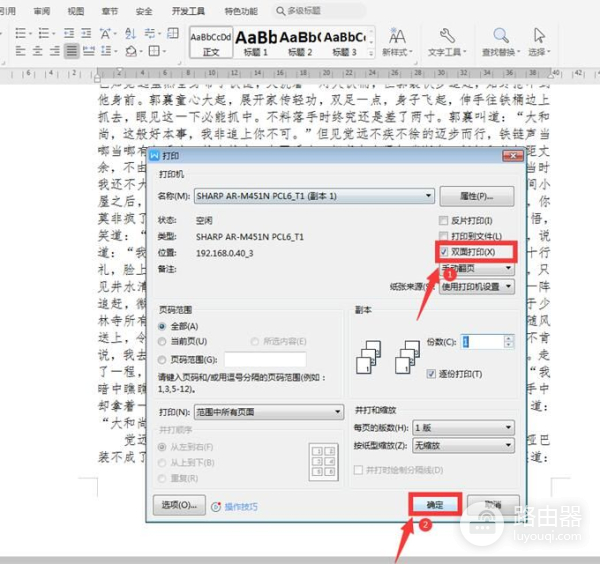Click the show/hide paragraph marks icon

tap(150, 34)
